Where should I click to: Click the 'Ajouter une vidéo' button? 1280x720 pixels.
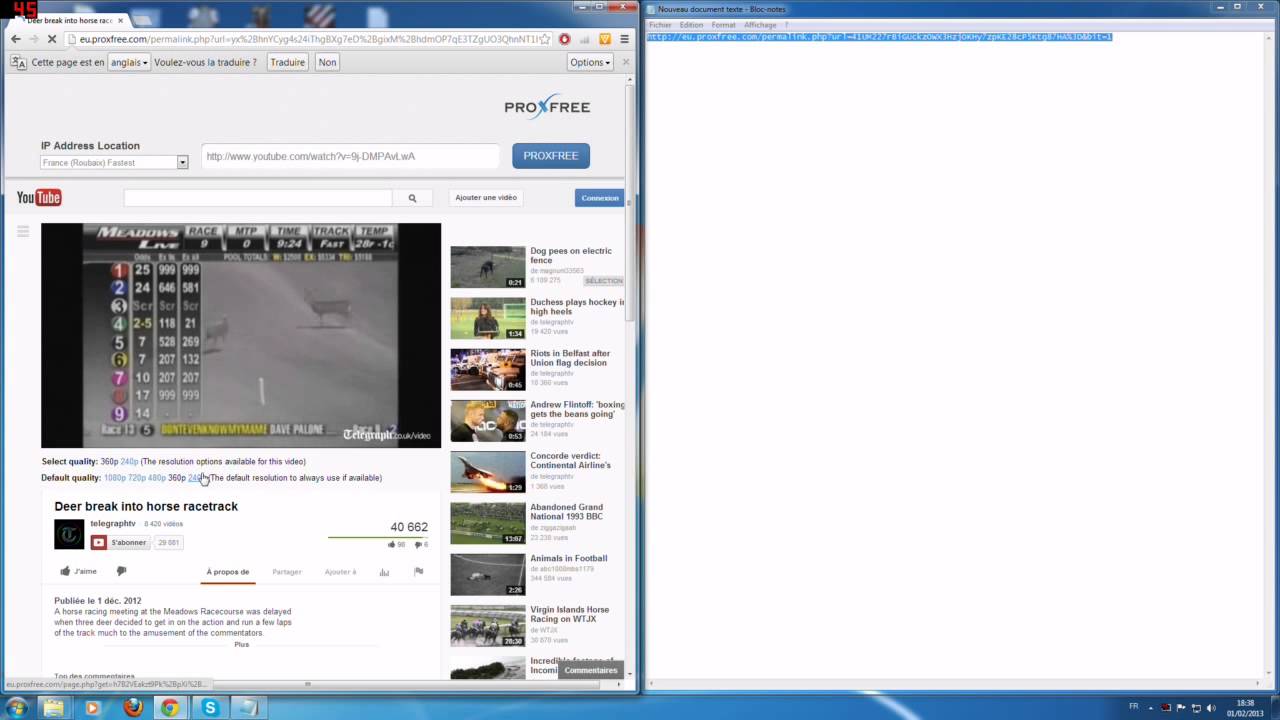(486, 198)
